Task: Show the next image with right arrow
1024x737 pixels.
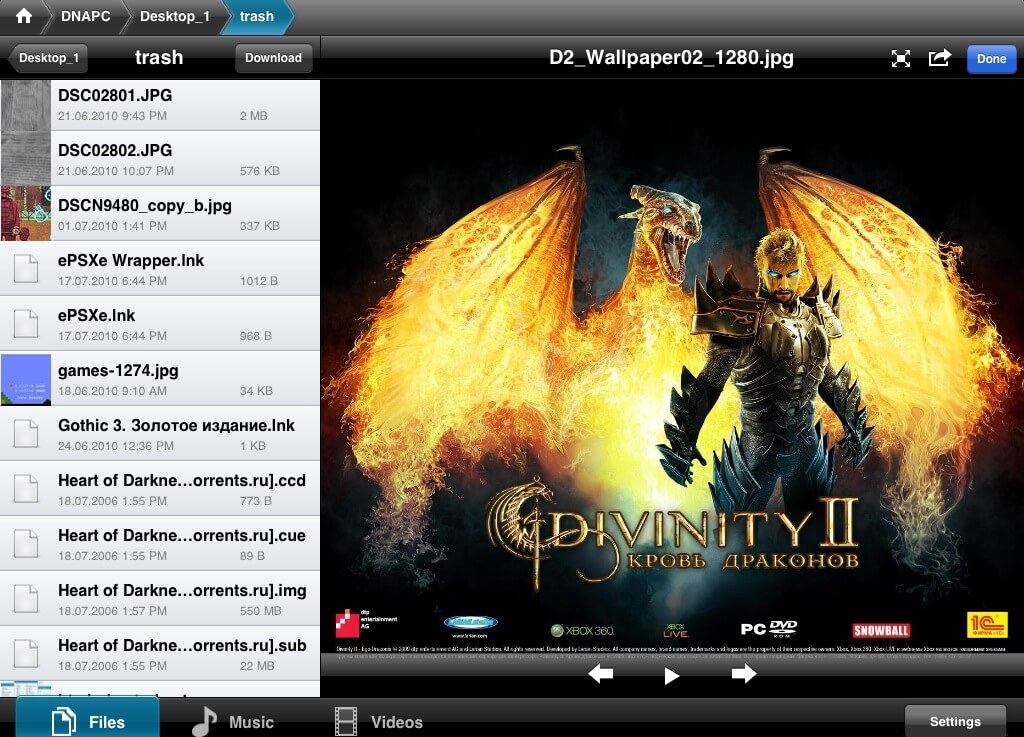Action: 744,674
